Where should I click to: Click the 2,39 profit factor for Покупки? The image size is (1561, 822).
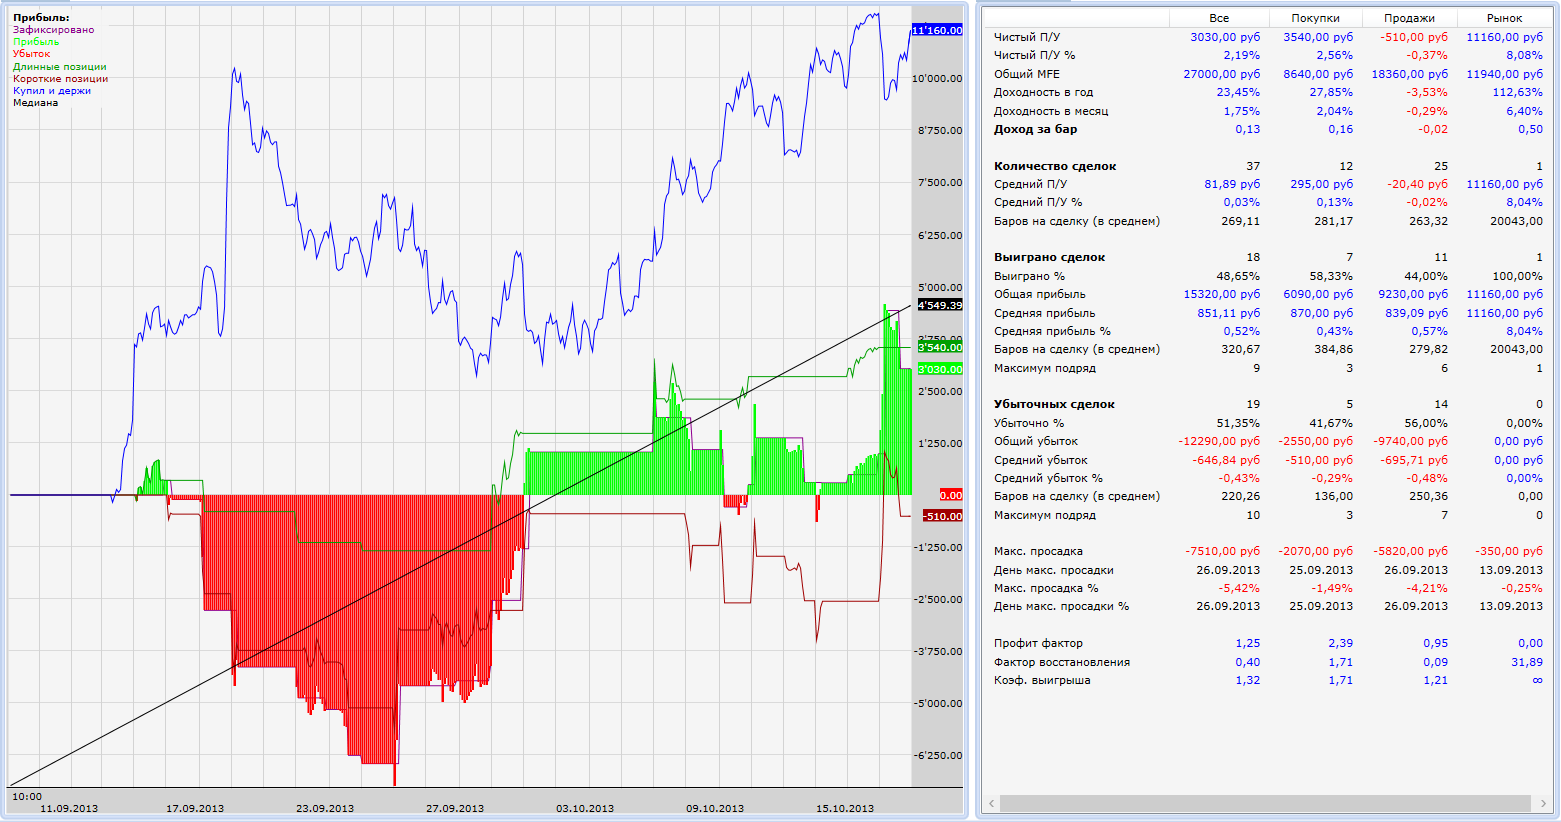pos(1341,643)
